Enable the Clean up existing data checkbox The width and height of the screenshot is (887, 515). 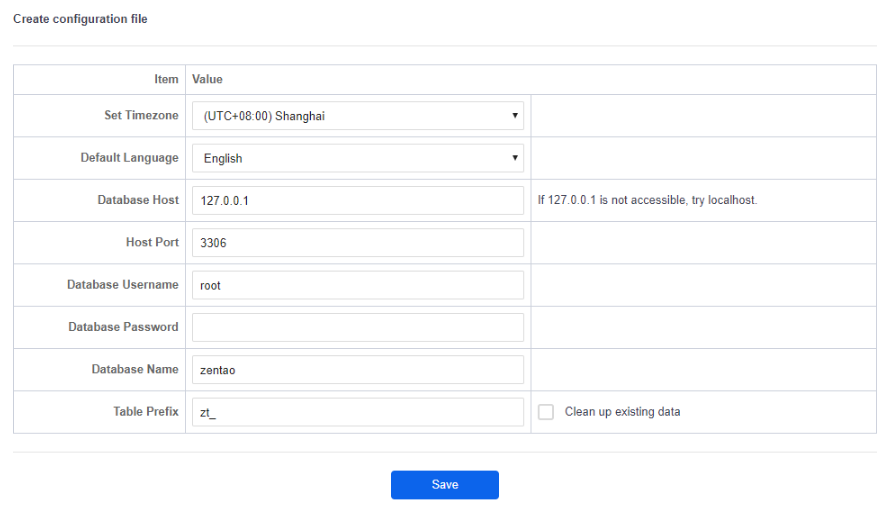point(546,412)
